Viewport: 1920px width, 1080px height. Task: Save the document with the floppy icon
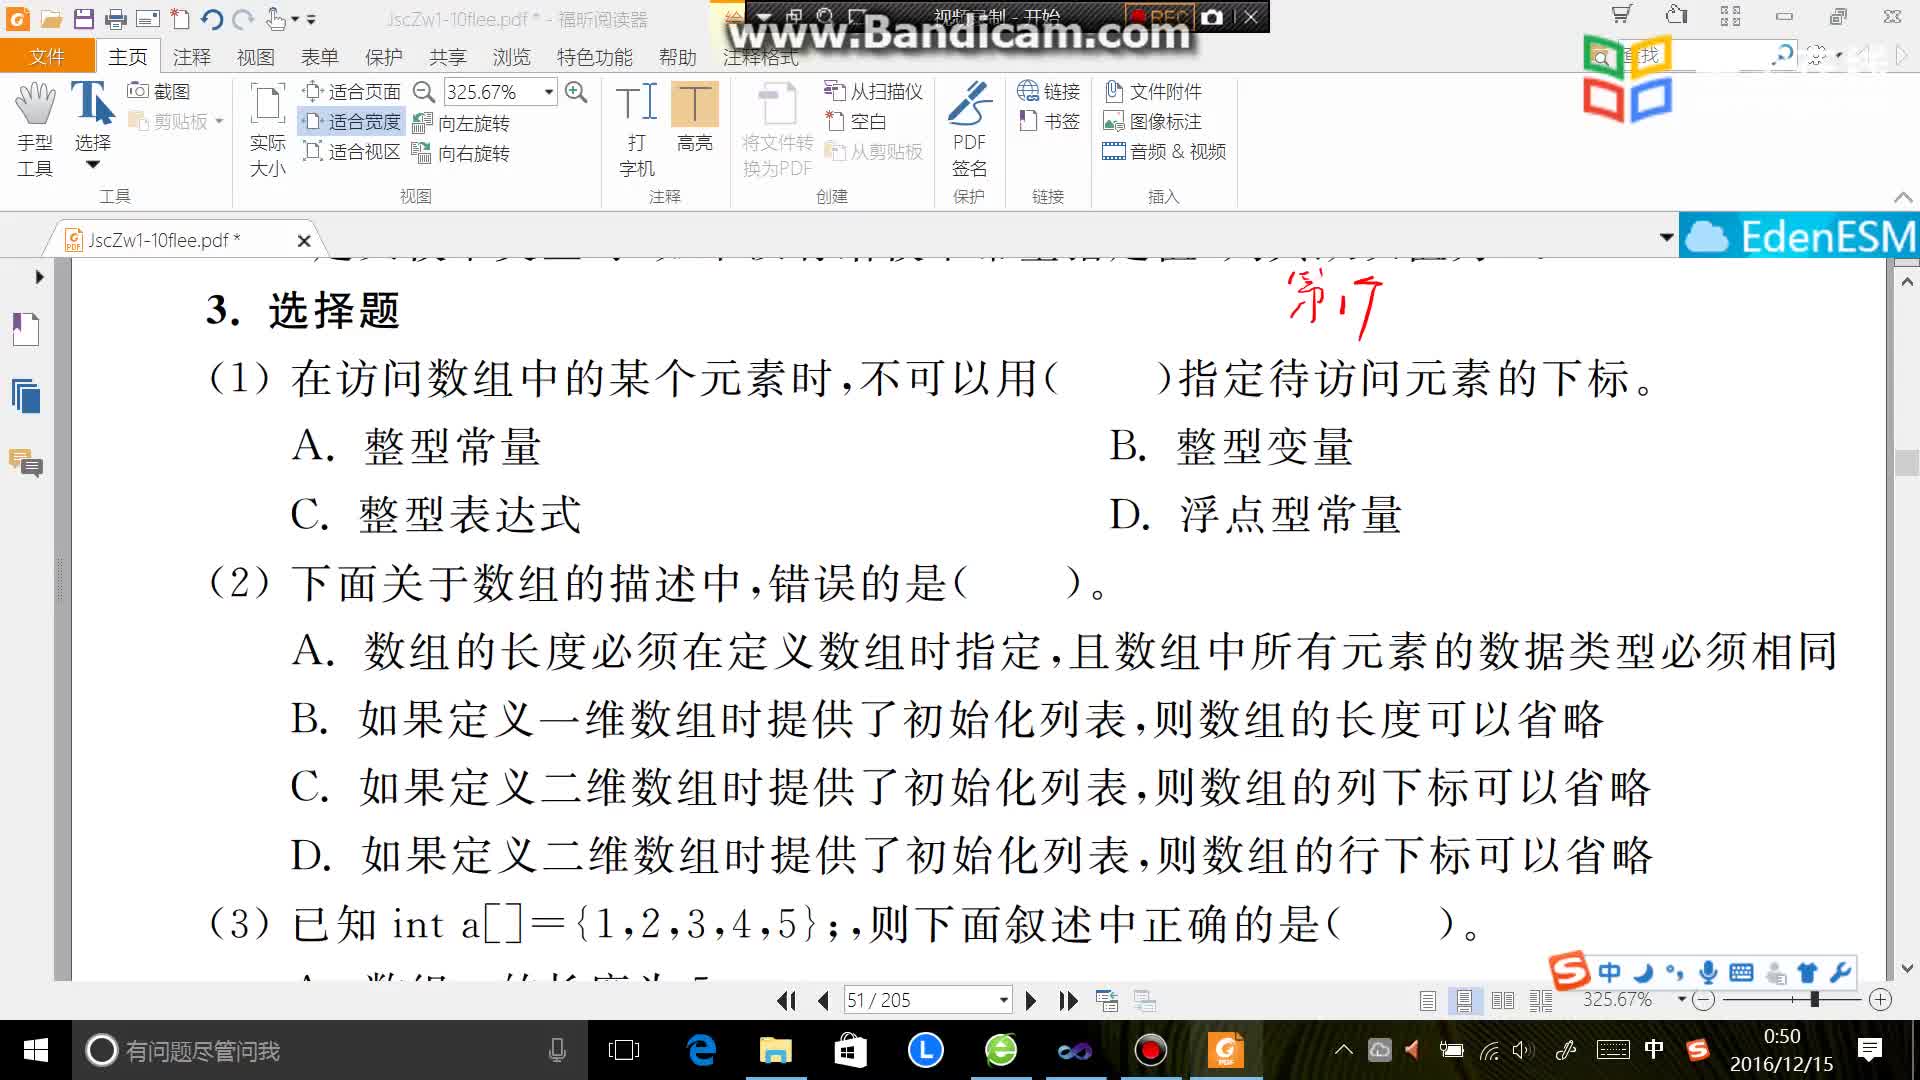pyautogui.click(x=84, y=18)
